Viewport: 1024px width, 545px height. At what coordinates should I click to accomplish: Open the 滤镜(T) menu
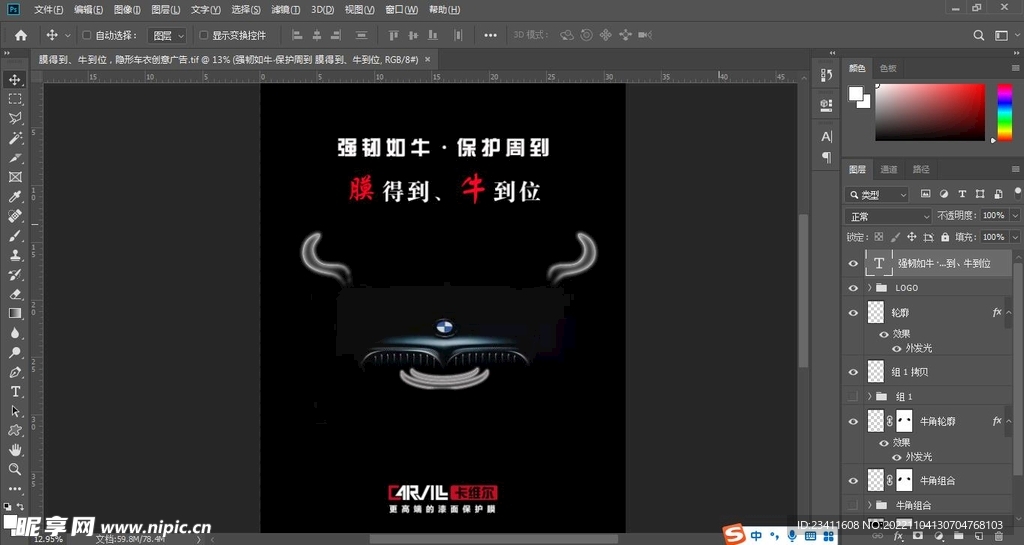(285, 10)
